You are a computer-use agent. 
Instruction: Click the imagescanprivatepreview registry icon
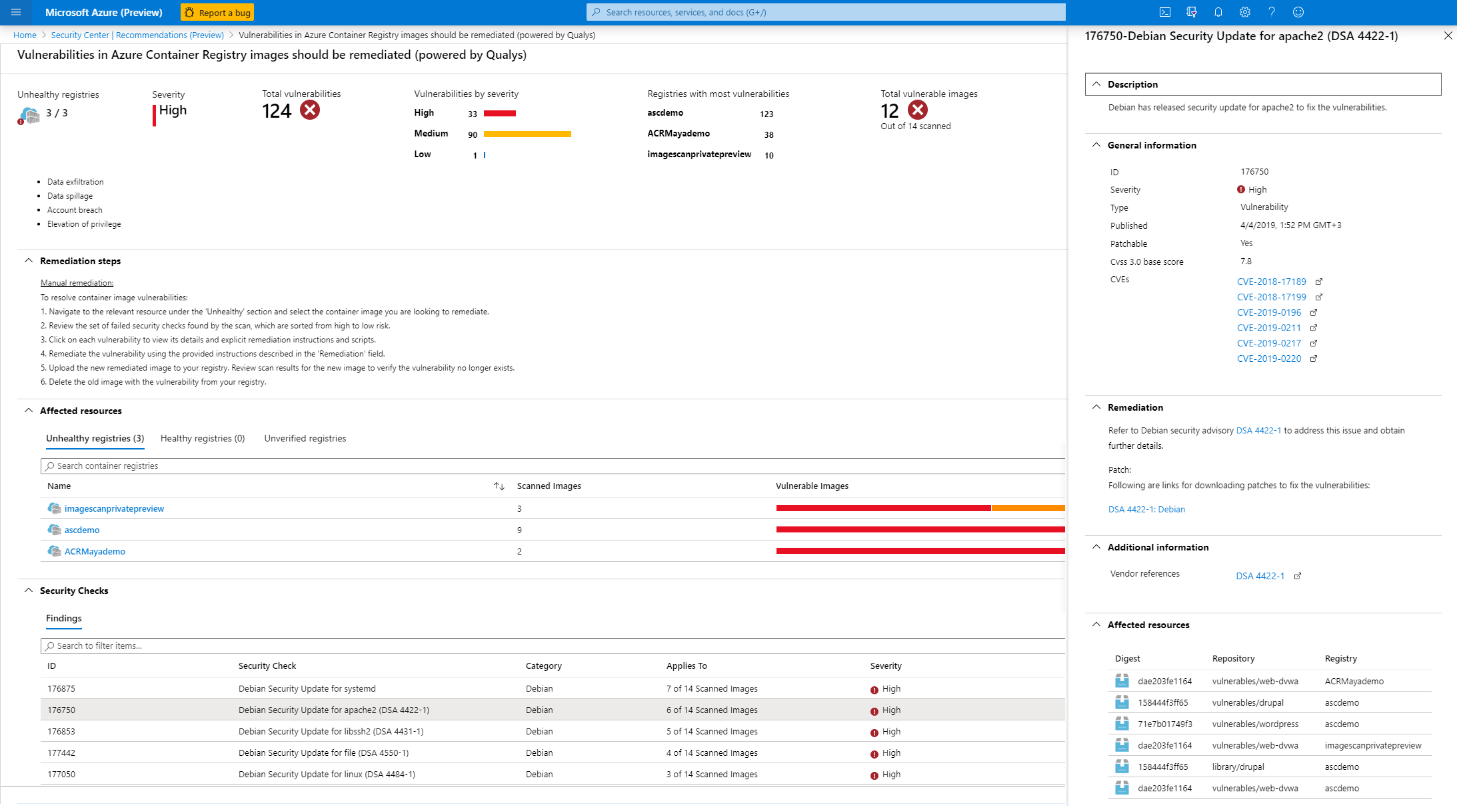click(54, 508)
